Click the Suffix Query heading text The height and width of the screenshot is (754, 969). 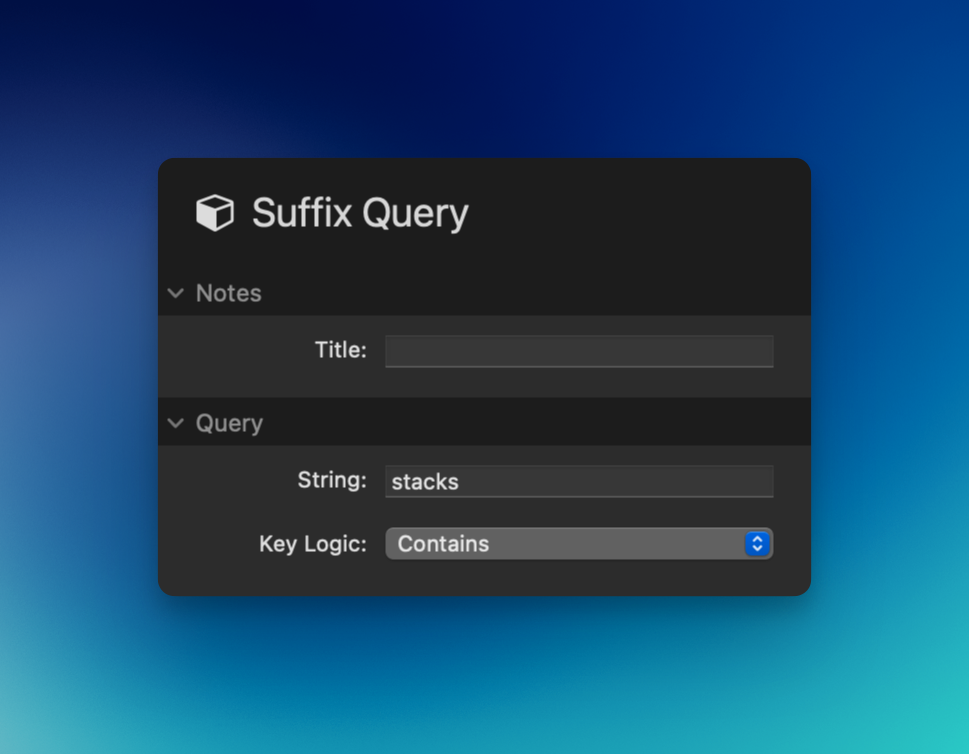pyautogui.click(x=360, y=213)
